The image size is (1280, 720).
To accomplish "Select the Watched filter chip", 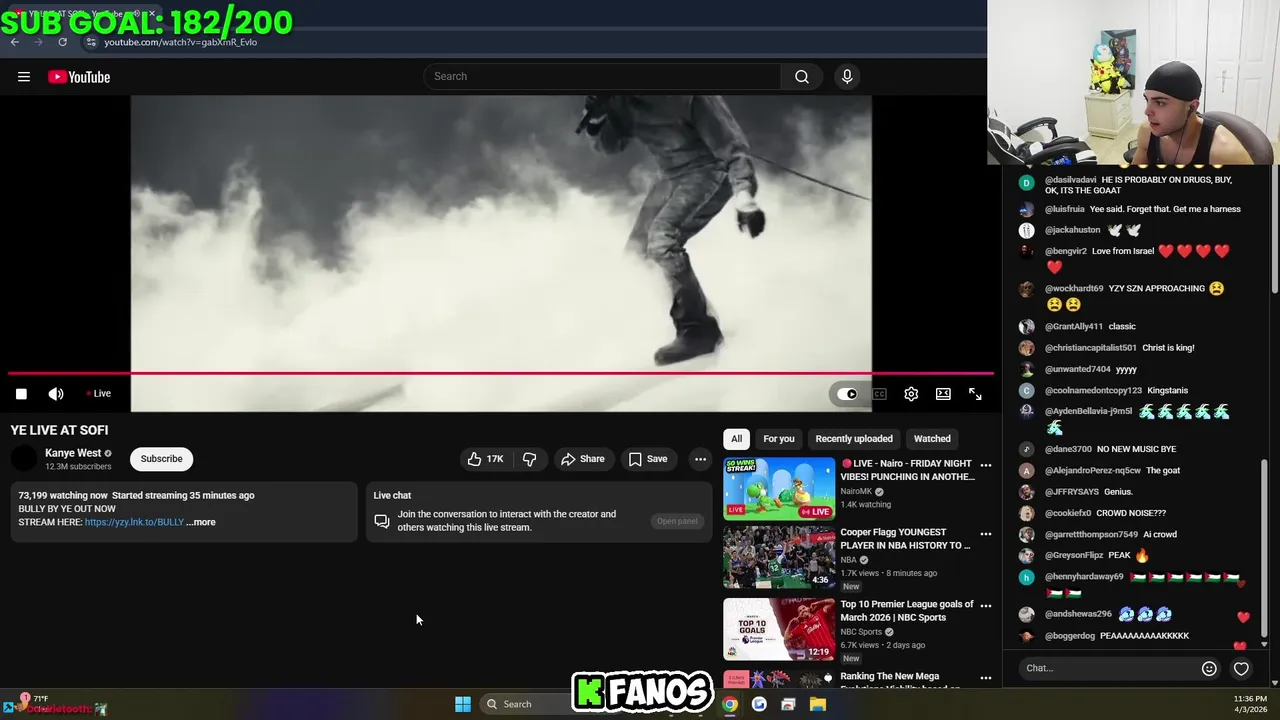I will [932, 439].
